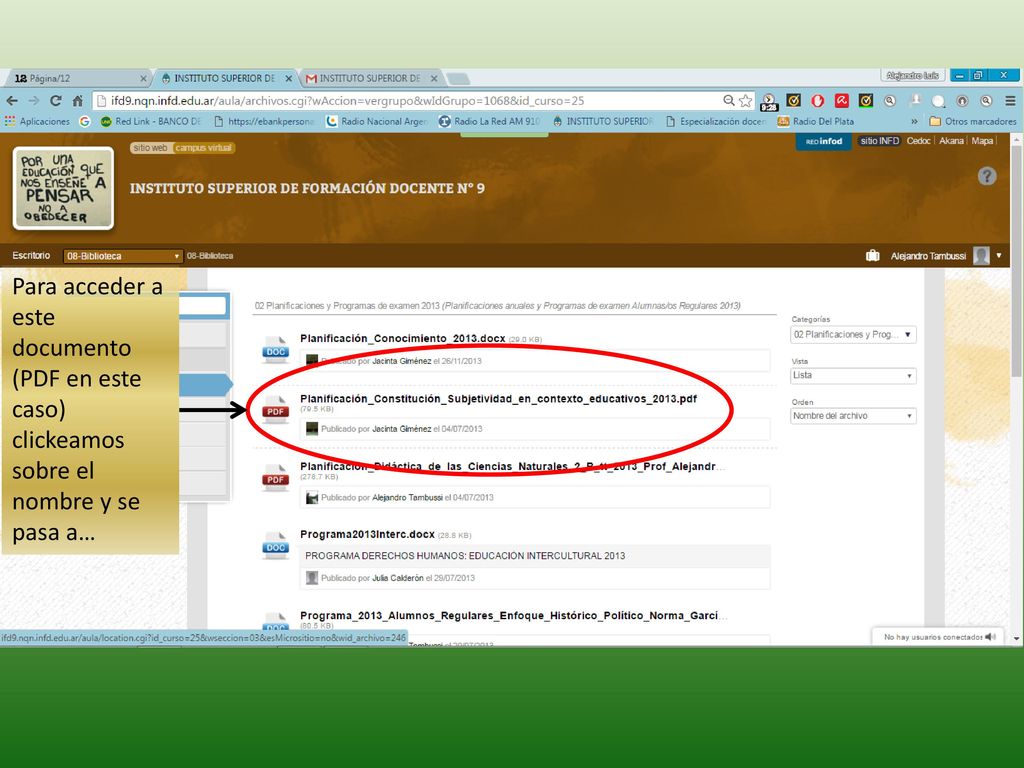Open the Radio La Red AM 910 bookmark
Image resolution: width=1024 pixels, height=768 pixels.
coord(490,121)
